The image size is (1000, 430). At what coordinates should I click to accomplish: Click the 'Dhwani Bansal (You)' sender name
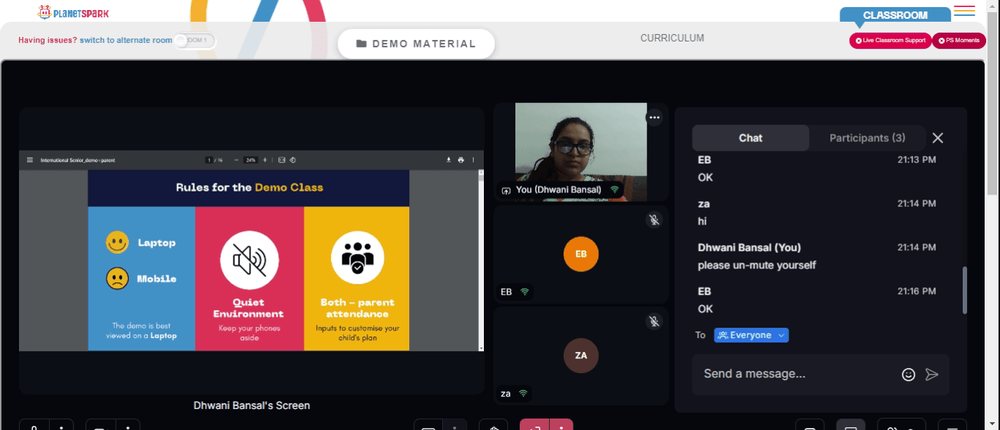(749, 247)
